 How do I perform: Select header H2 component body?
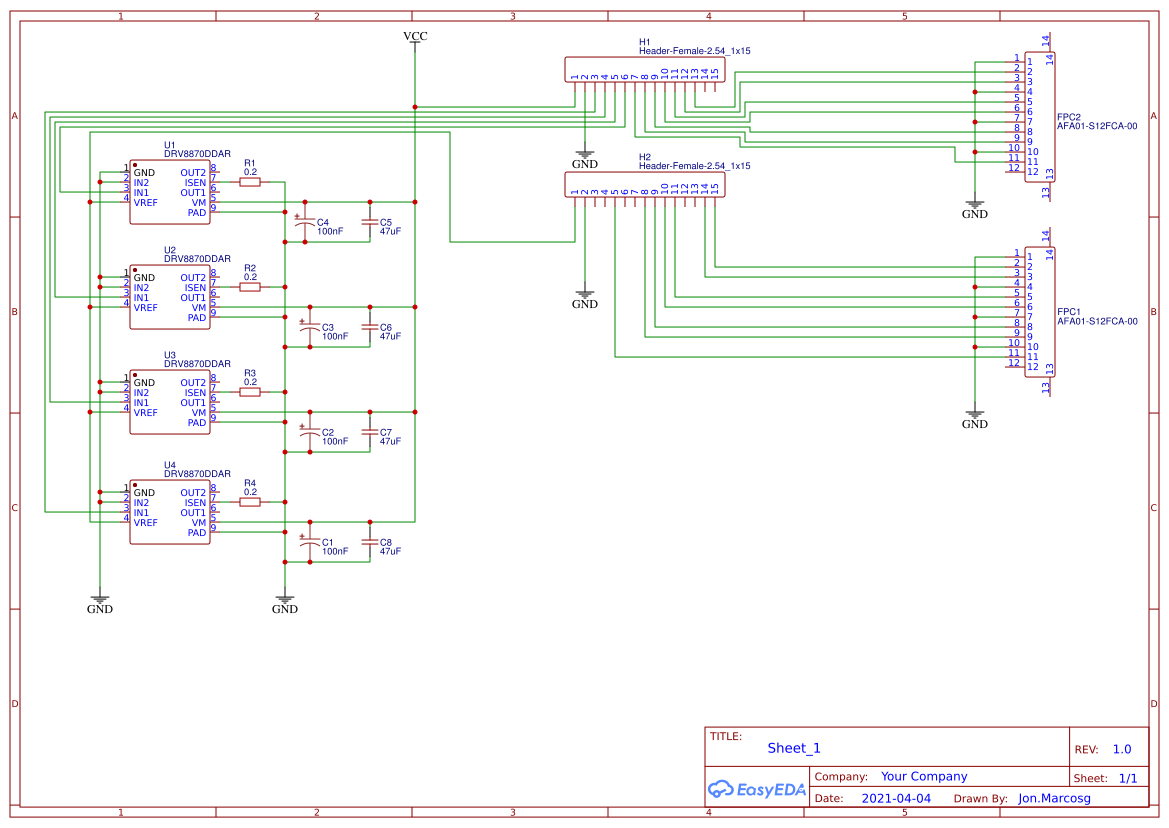coord(645,184)
